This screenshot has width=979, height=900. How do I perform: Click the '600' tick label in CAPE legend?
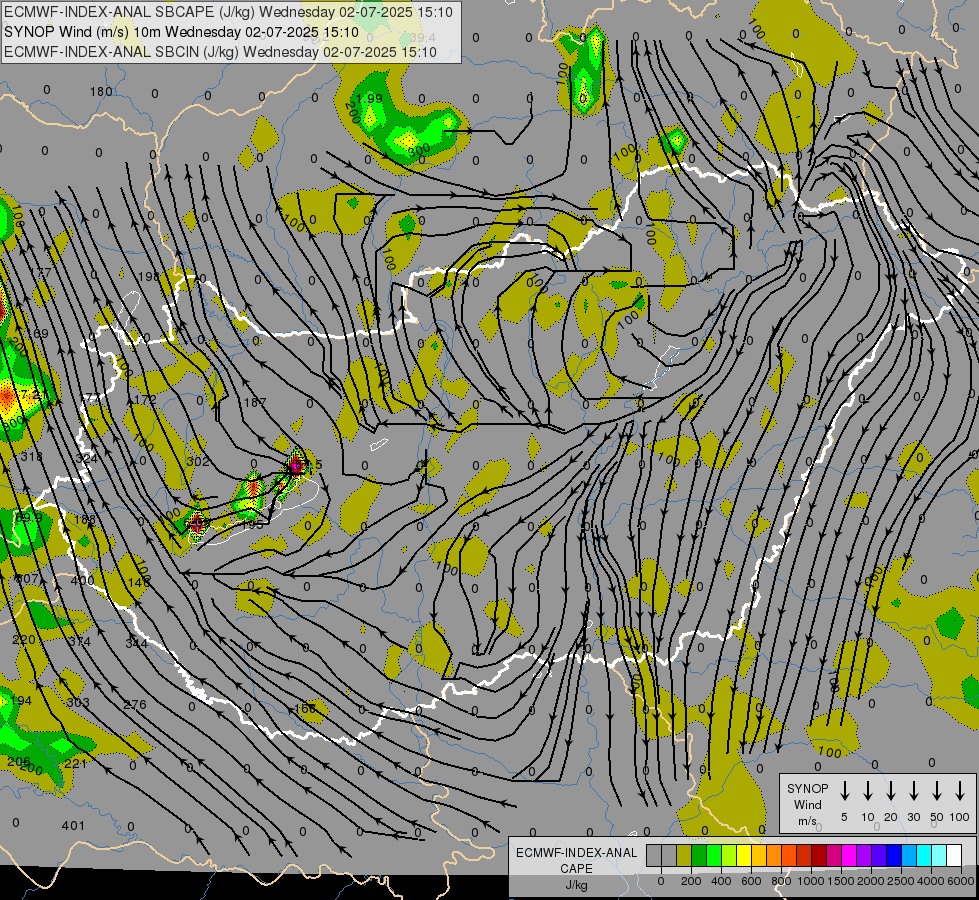[x=751, y=881]
